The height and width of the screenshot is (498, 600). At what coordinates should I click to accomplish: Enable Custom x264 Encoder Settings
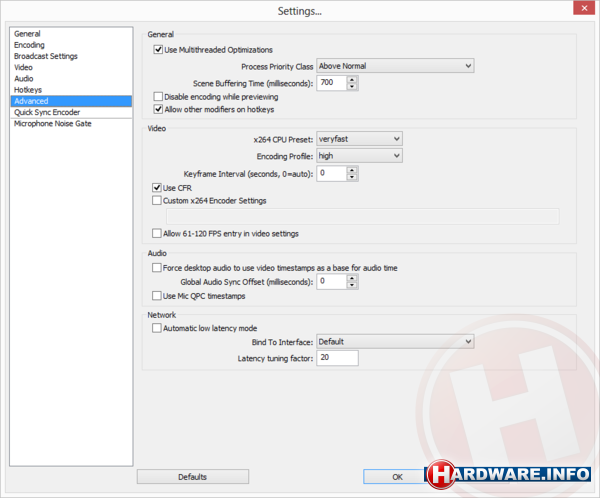tap(157, 201)
